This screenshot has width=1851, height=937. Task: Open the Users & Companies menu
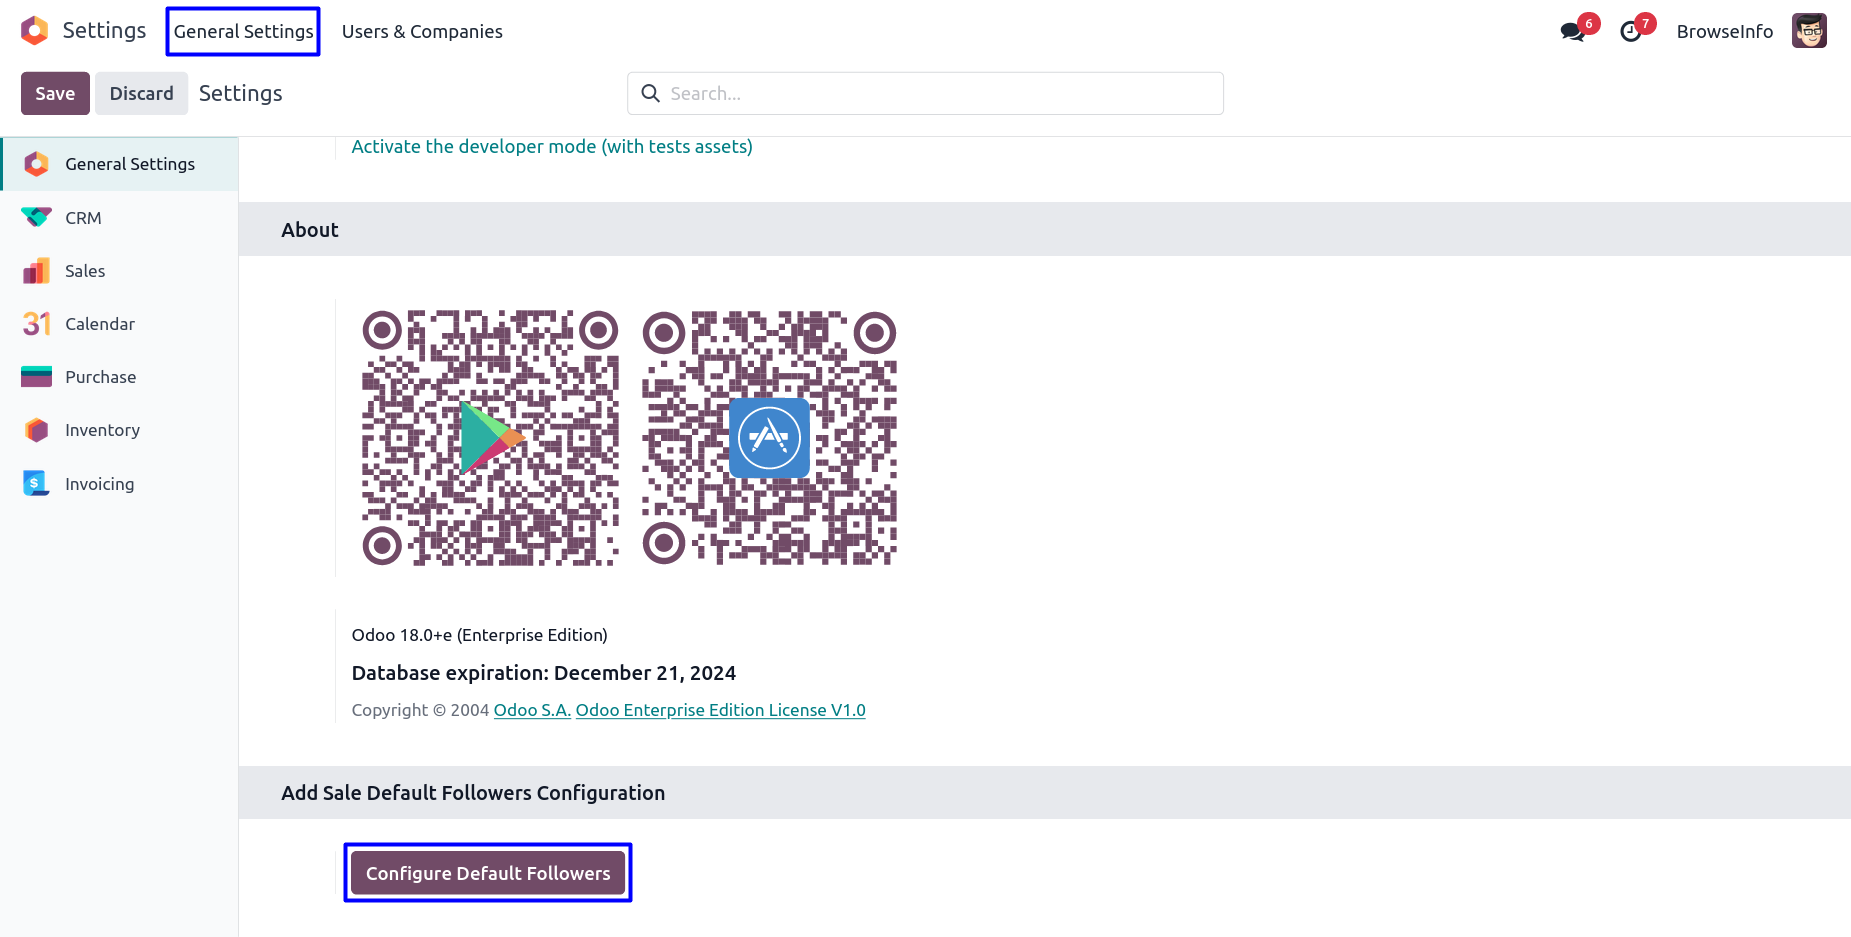pyautogui.click(x=422, y=32)
